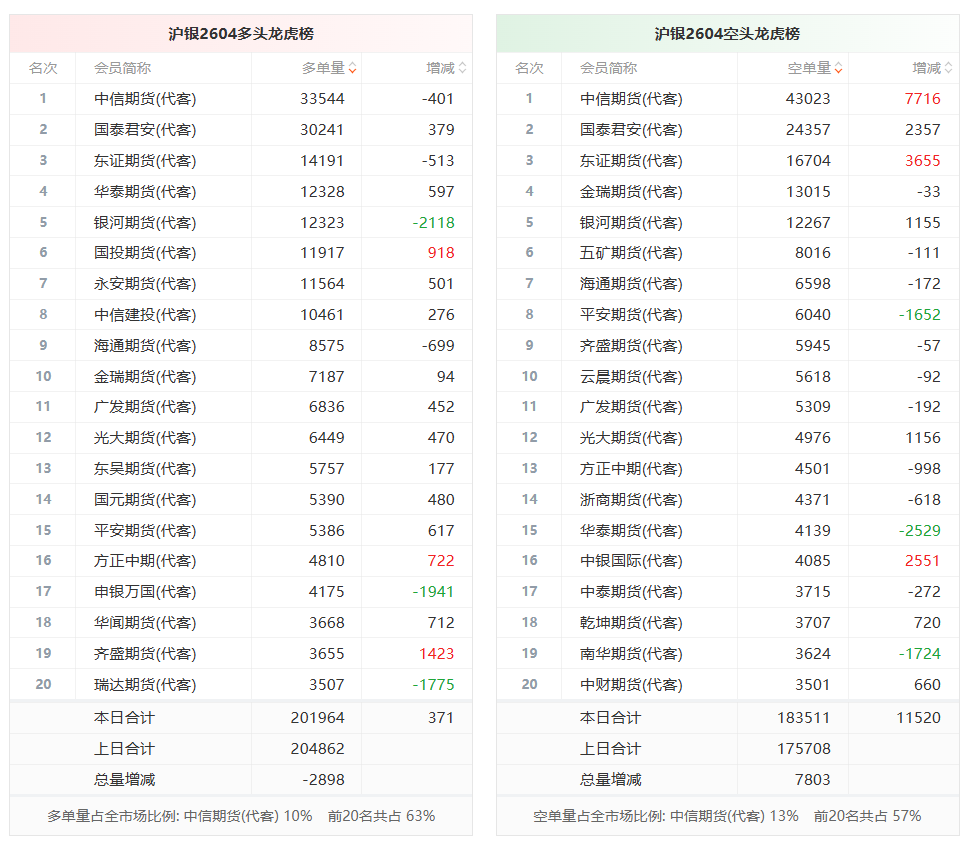Screen dimensions: 968x846
Task: Click total change value 7803
Action: tap(812, 779)
